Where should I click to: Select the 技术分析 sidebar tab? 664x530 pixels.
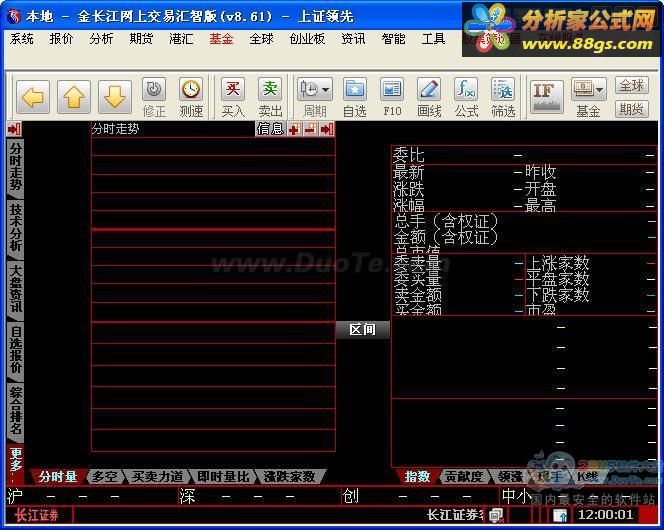15,229
